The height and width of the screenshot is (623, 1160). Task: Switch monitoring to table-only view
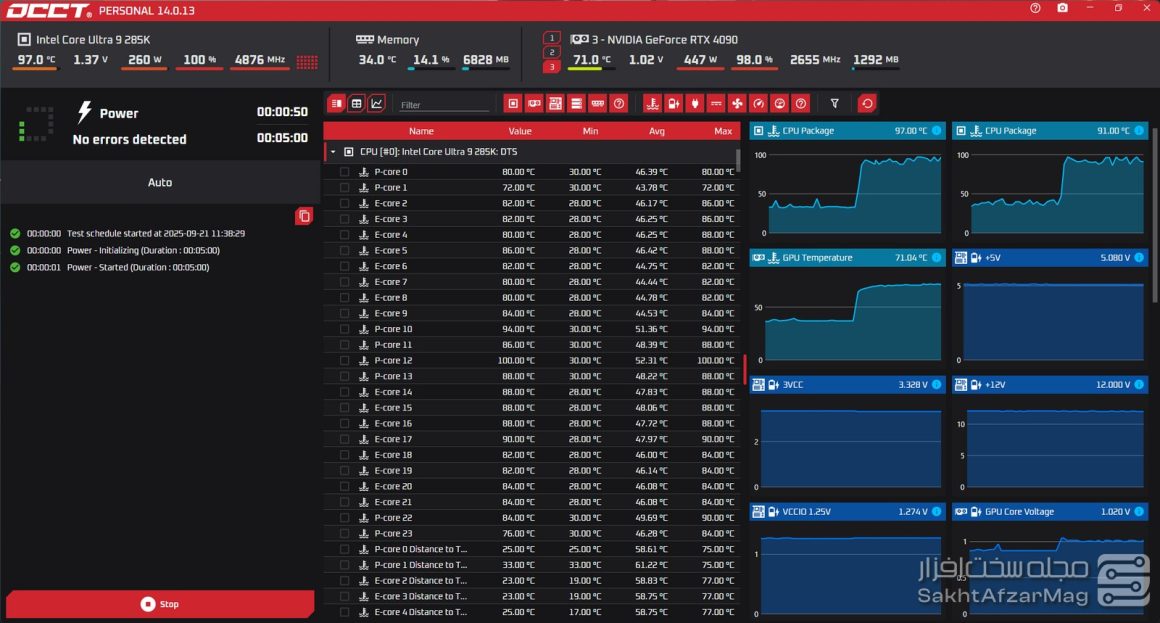click(357, 104)
